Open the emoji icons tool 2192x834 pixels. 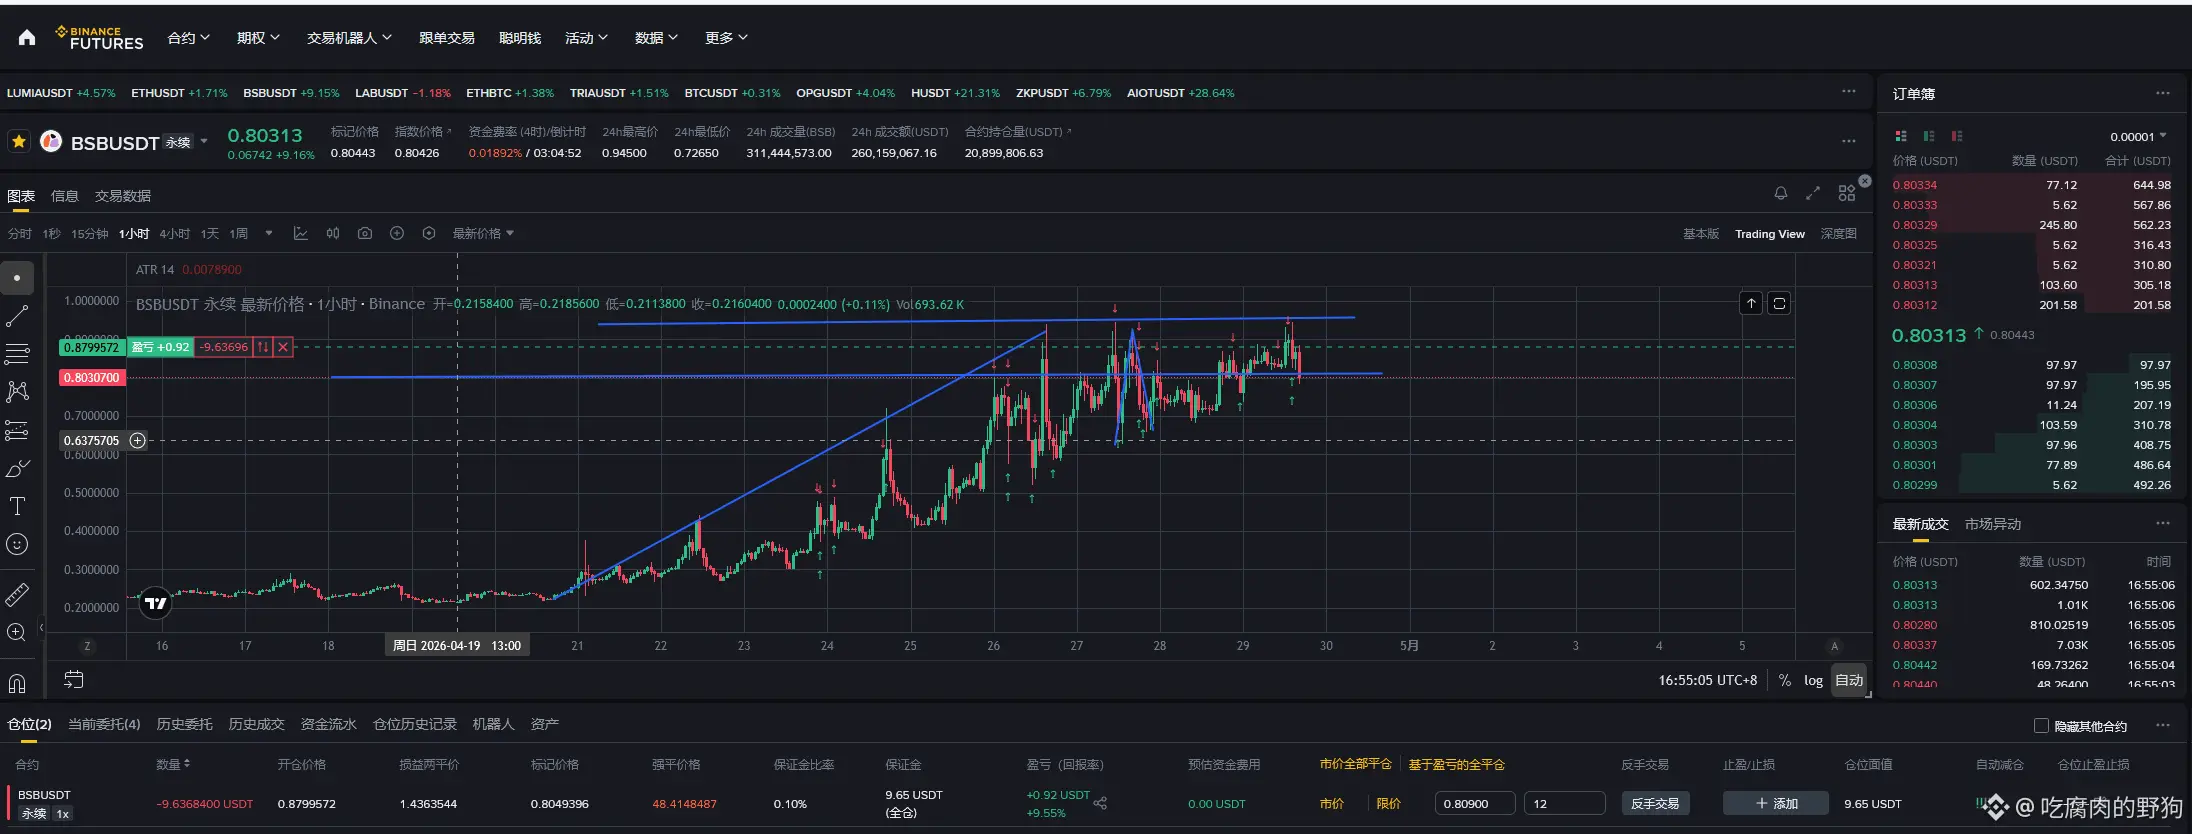pos(17,544)
